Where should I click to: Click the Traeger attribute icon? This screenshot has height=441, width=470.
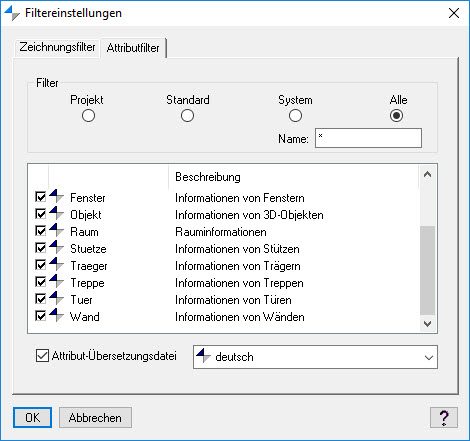[57, 264]
